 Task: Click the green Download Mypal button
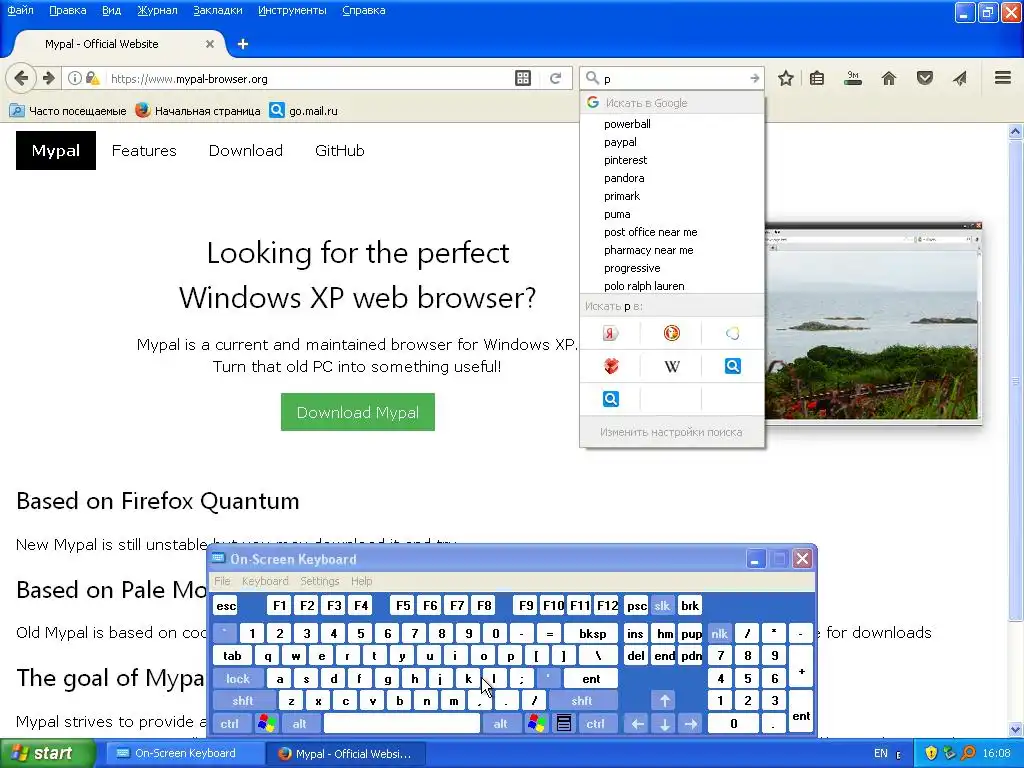click(x=358, y=412)
